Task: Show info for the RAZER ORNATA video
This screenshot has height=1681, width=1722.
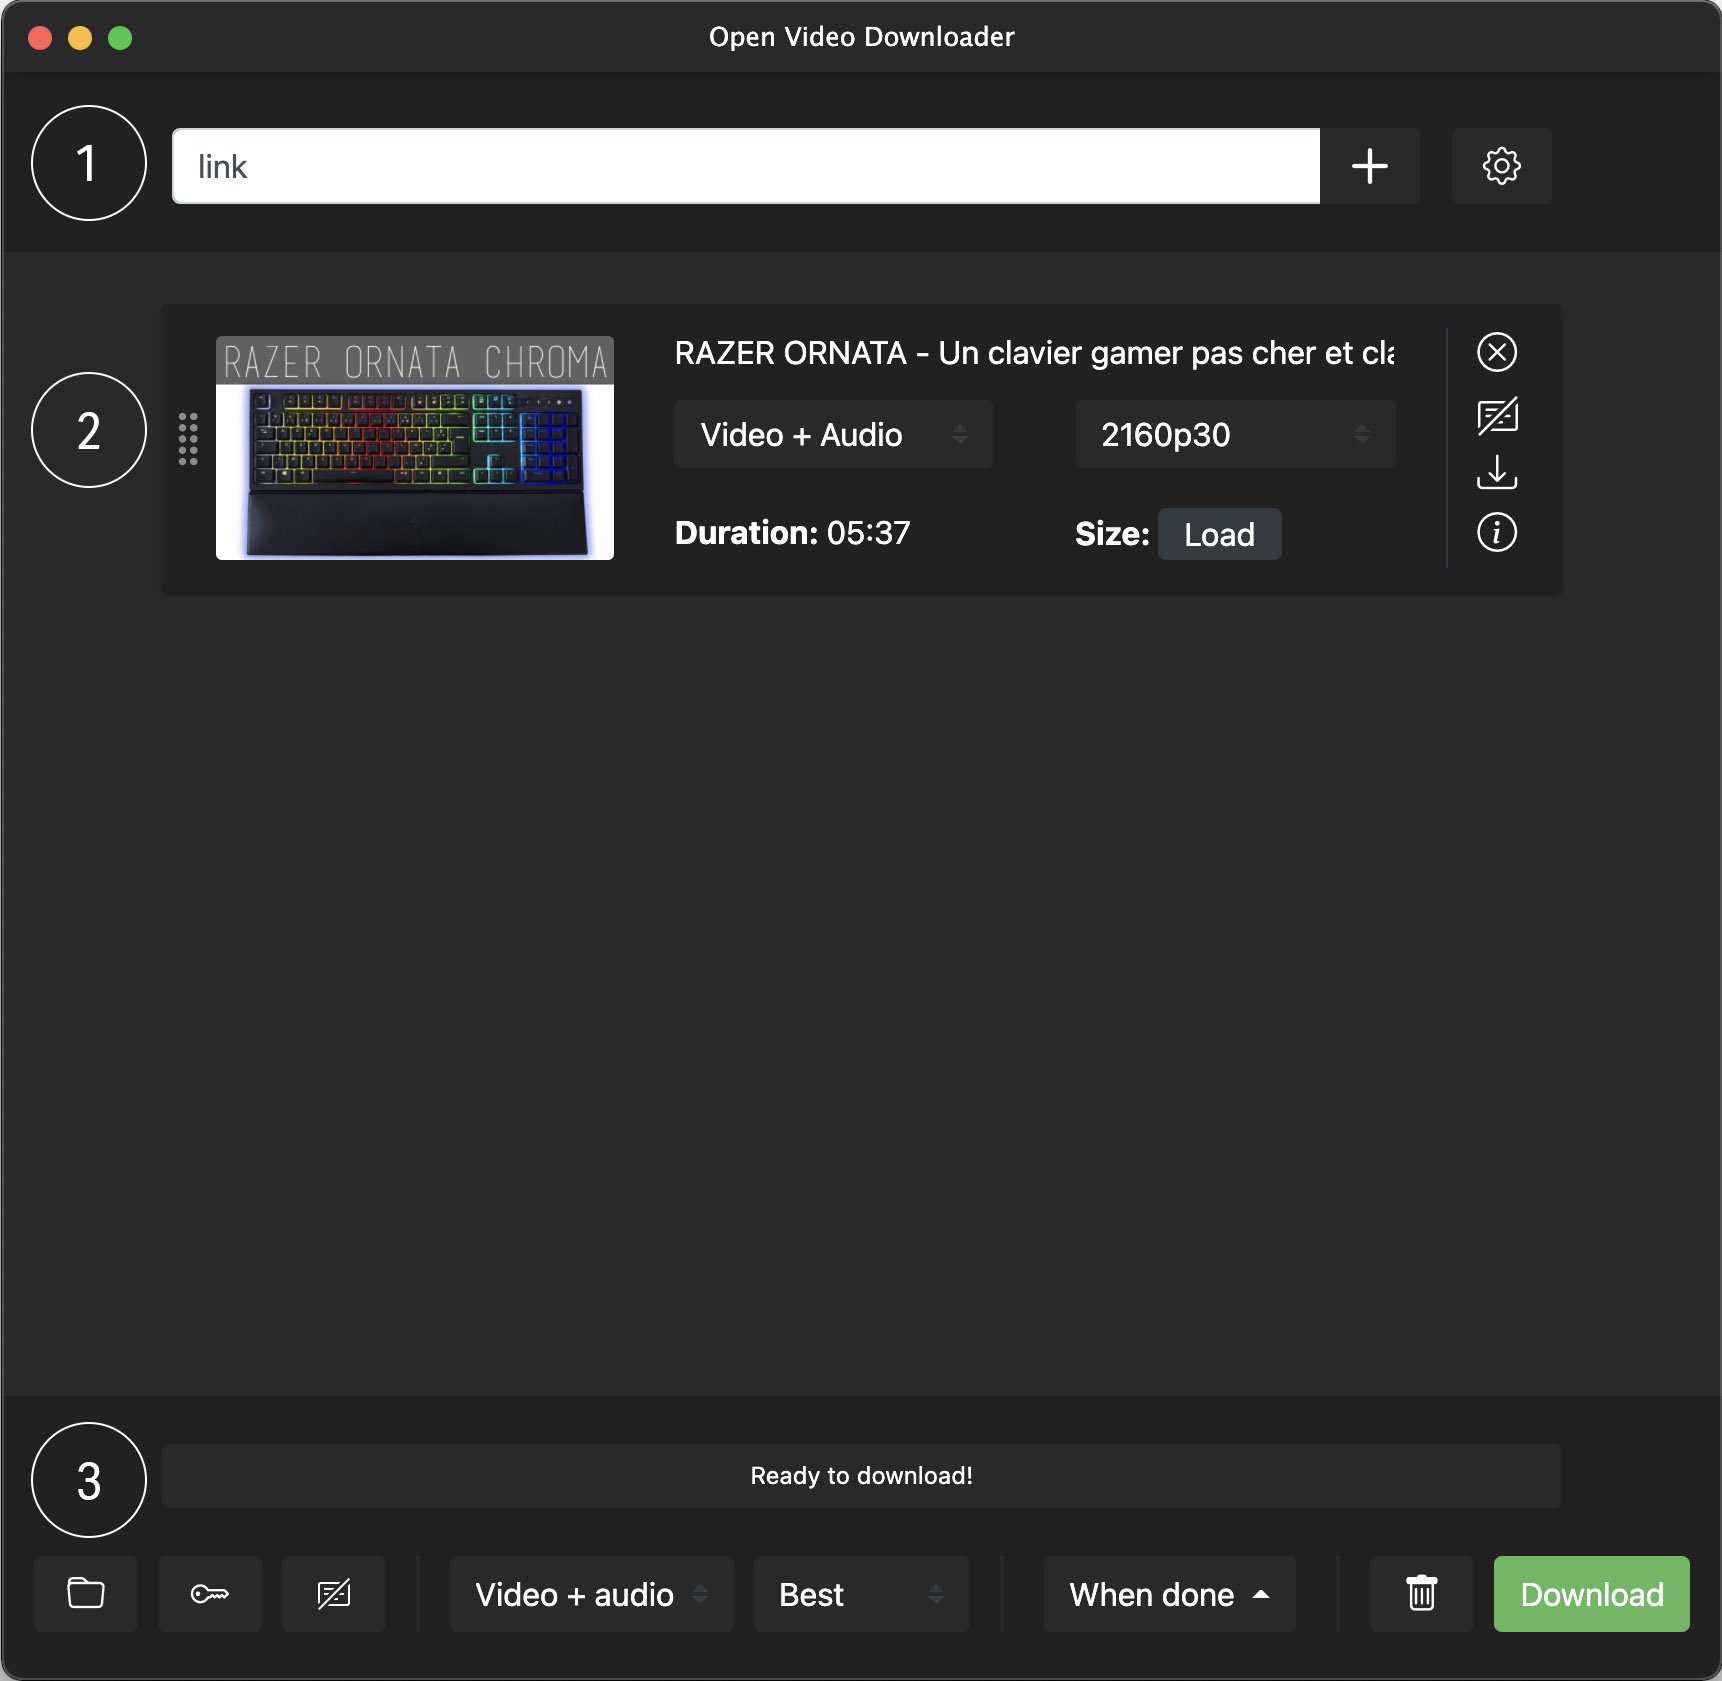Action: click(x=1497, y=532)
